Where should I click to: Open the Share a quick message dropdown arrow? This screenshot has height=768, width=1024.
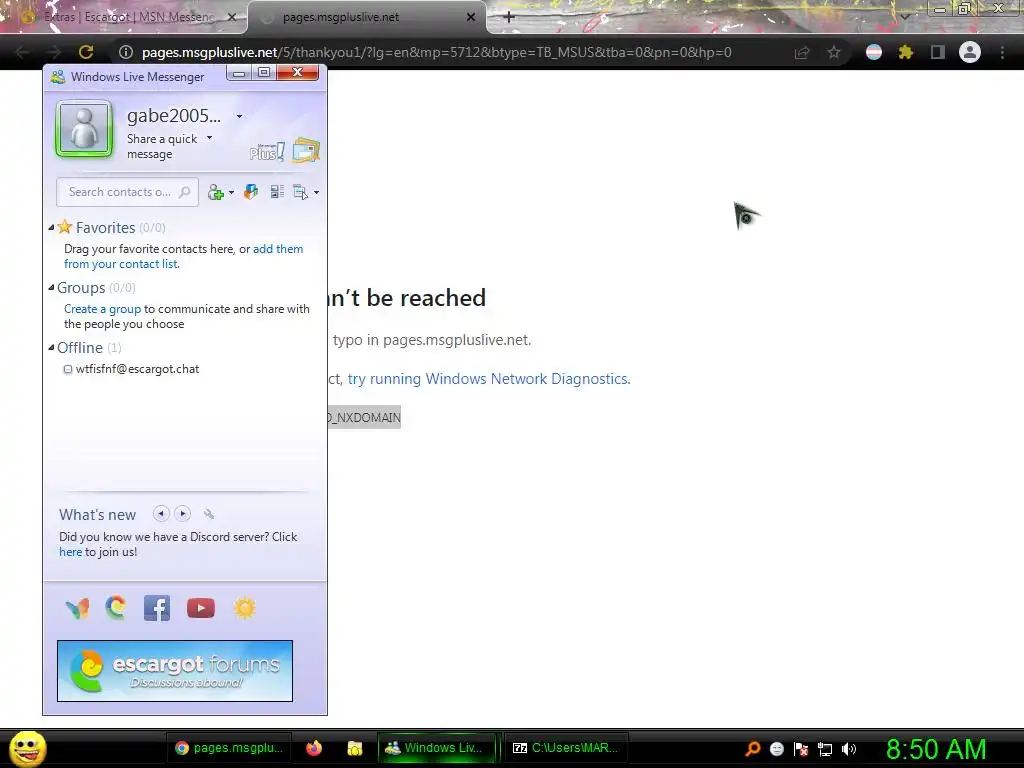[209, 138]
